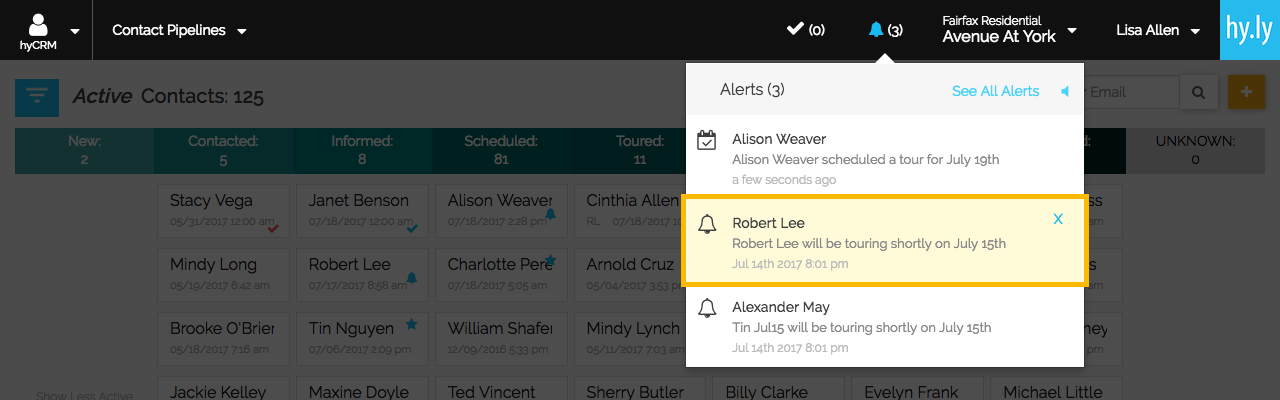Click the email search input field
Image resolution: width=1280 pixels, height=400 pixels.
(1130, 92)
